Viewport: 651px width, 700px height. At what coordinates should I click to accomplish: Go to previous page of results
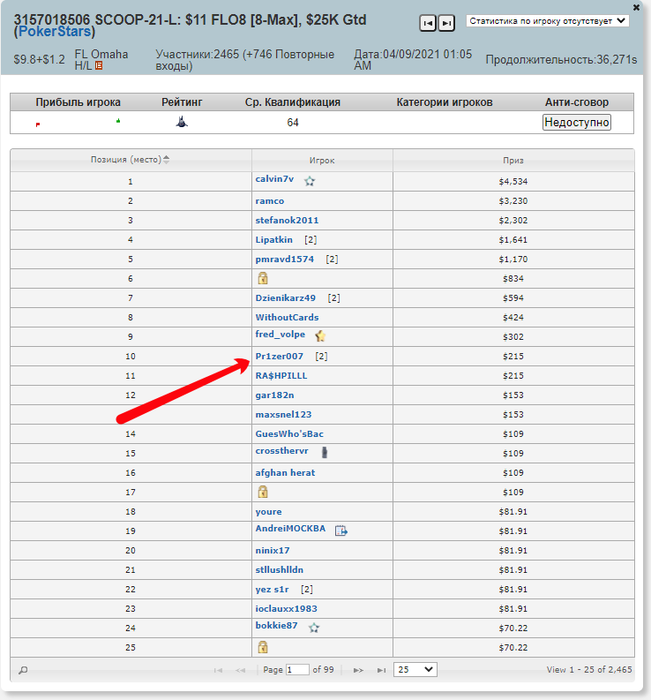[240, 670]
